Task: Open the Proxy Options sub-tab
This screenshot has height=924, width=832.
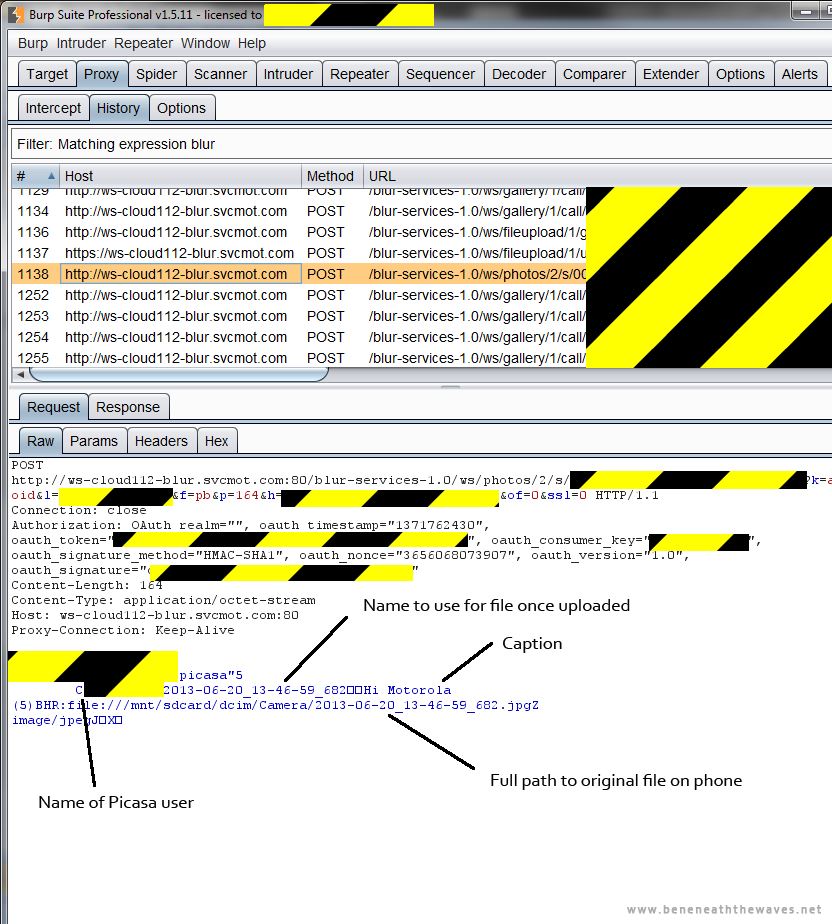Action: point(181,108)
